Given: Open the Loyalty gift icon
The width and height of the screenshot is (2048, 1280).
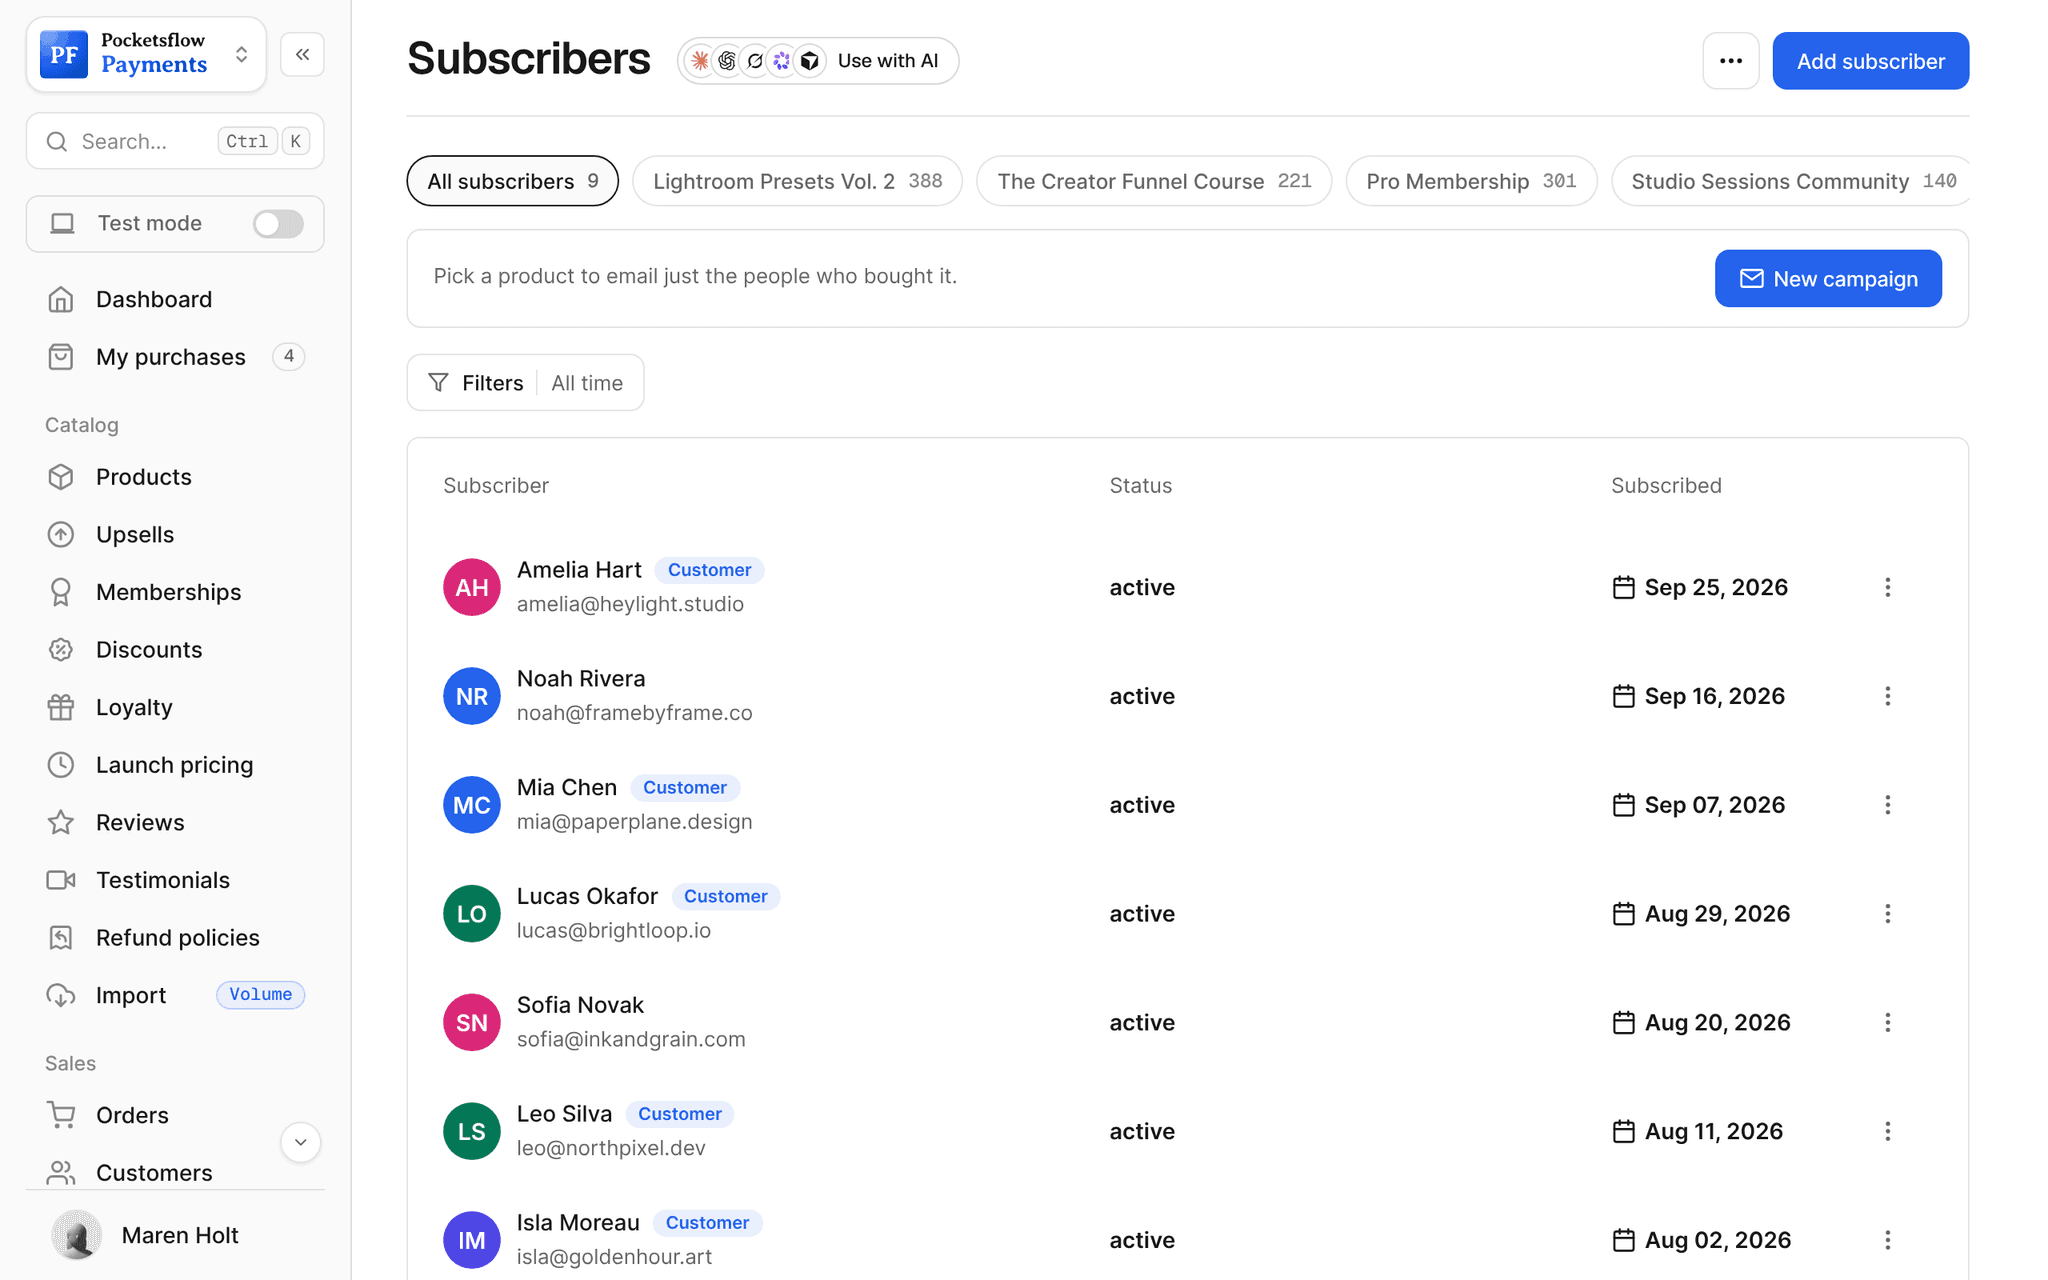Looking at the screenshot, I should click(x=61, y=707).
